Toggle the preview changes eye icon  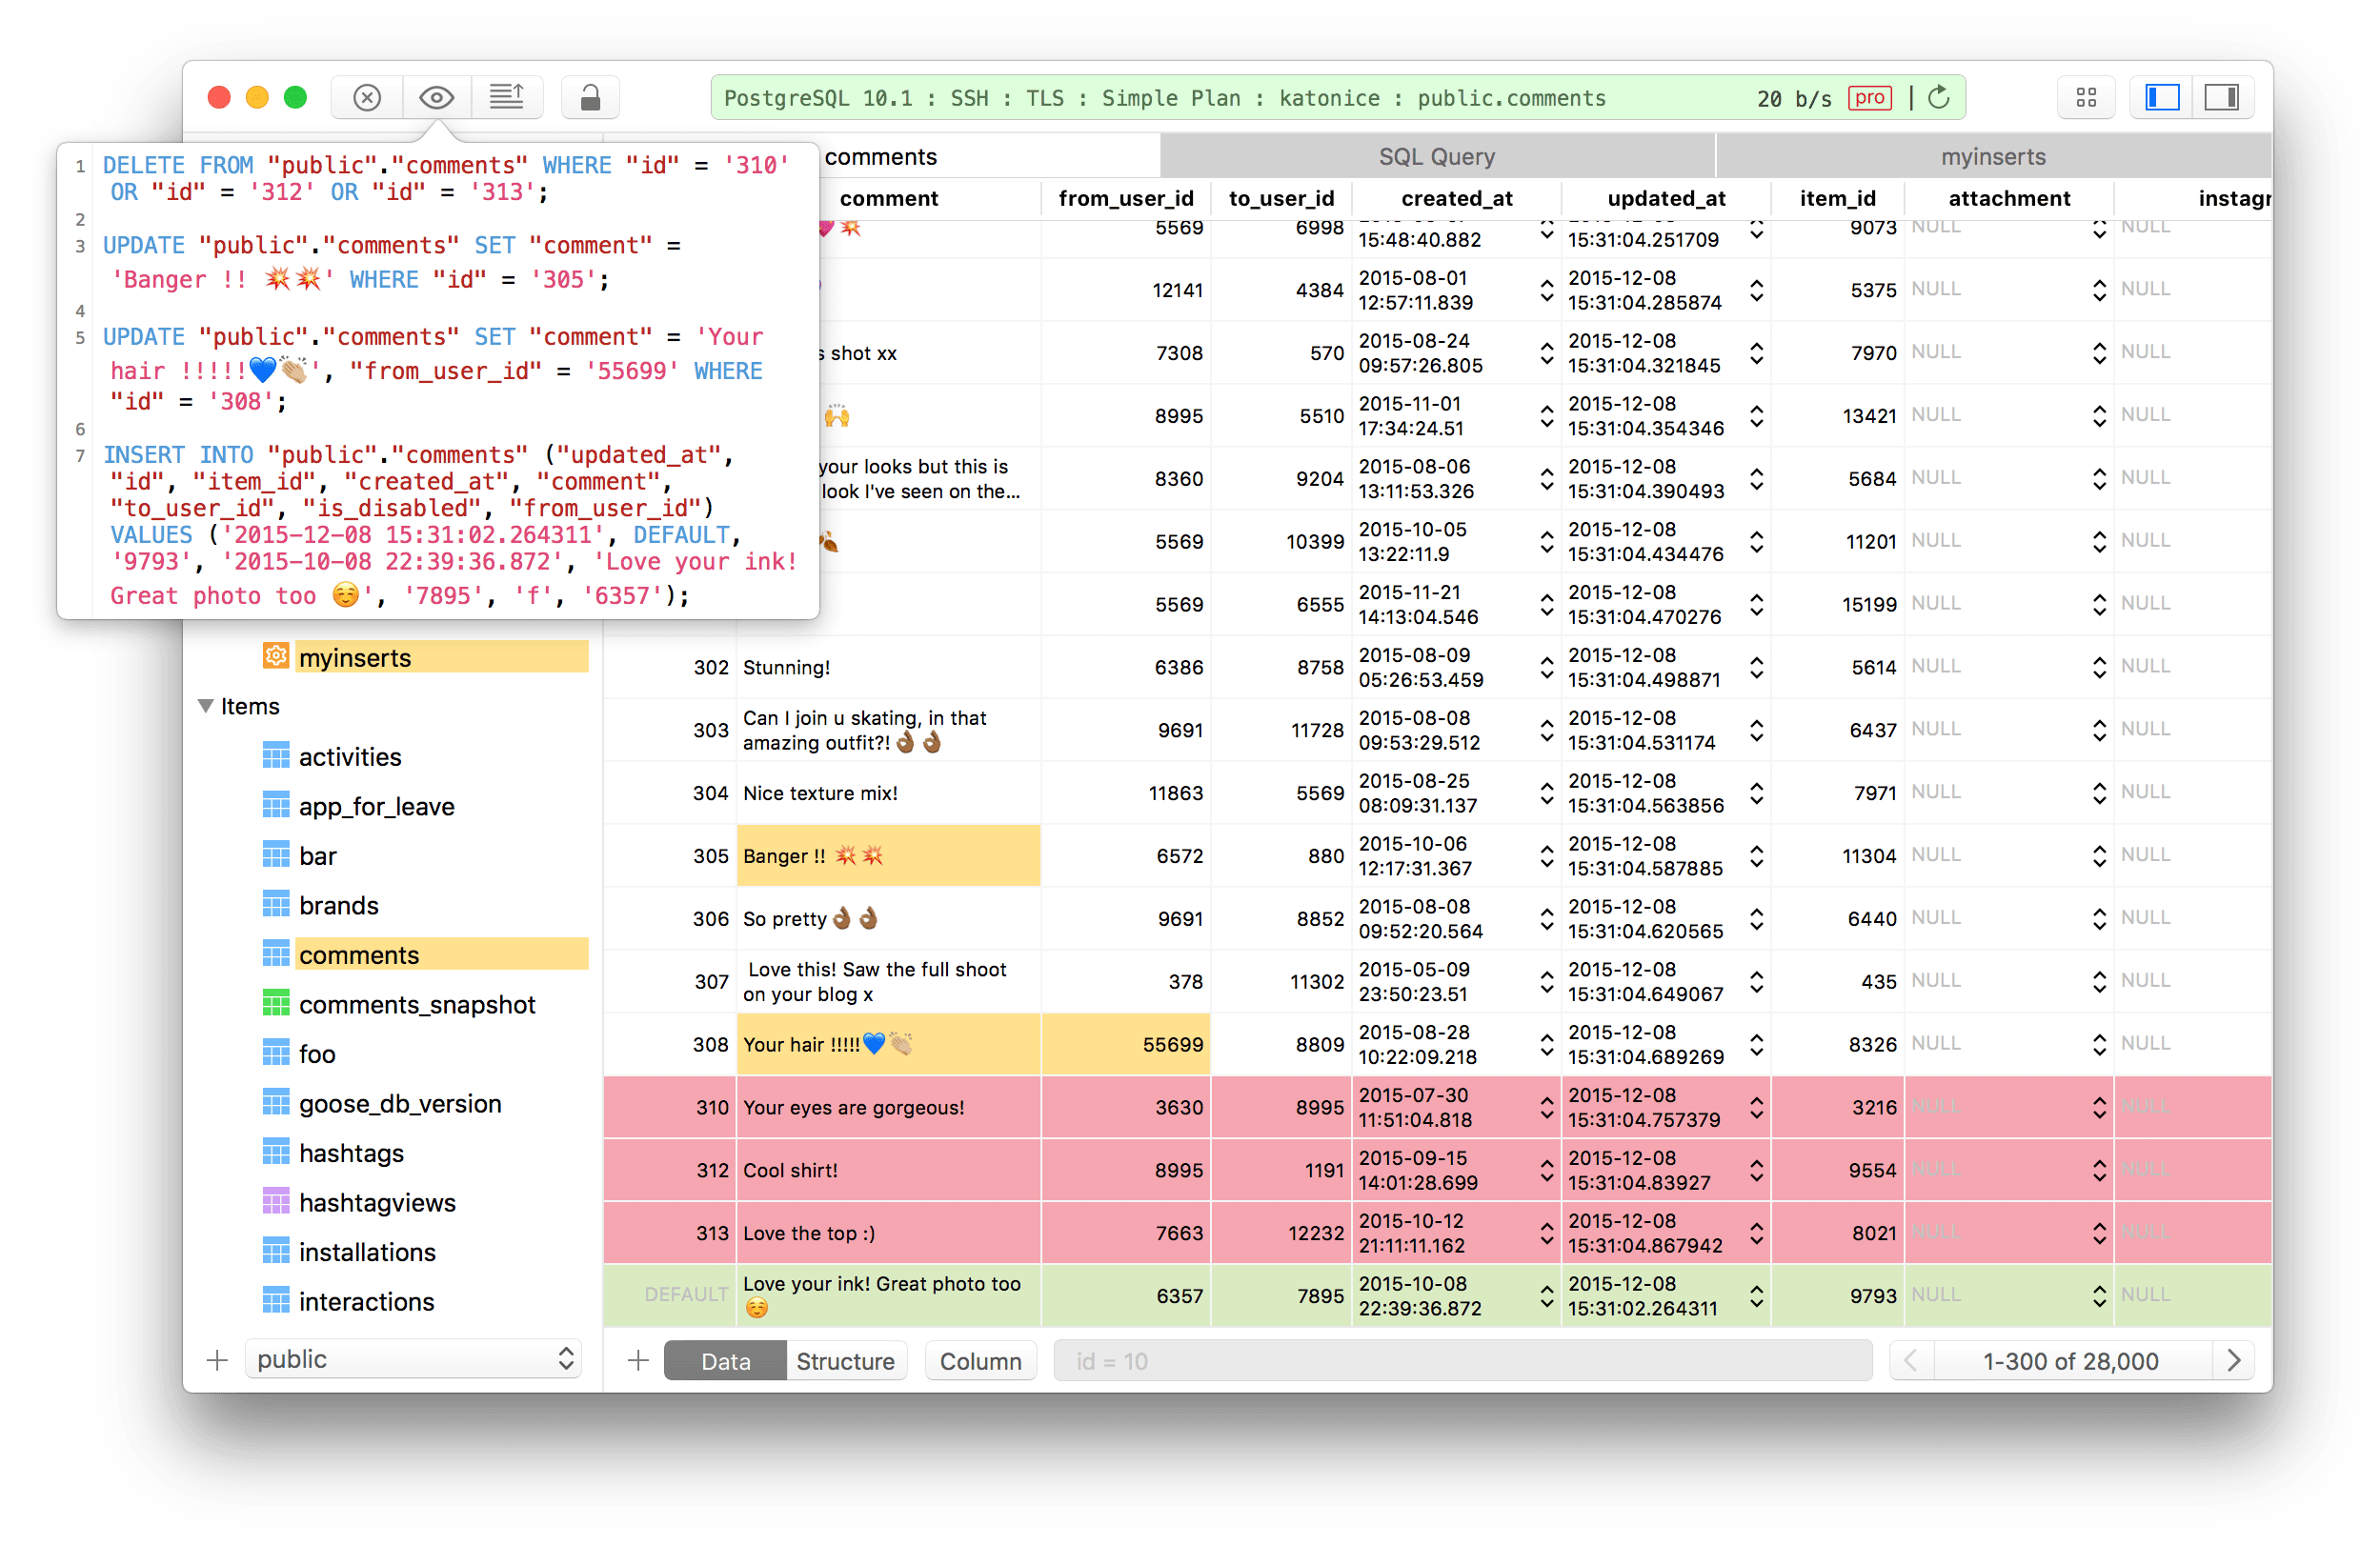click(x=437, y=97)
